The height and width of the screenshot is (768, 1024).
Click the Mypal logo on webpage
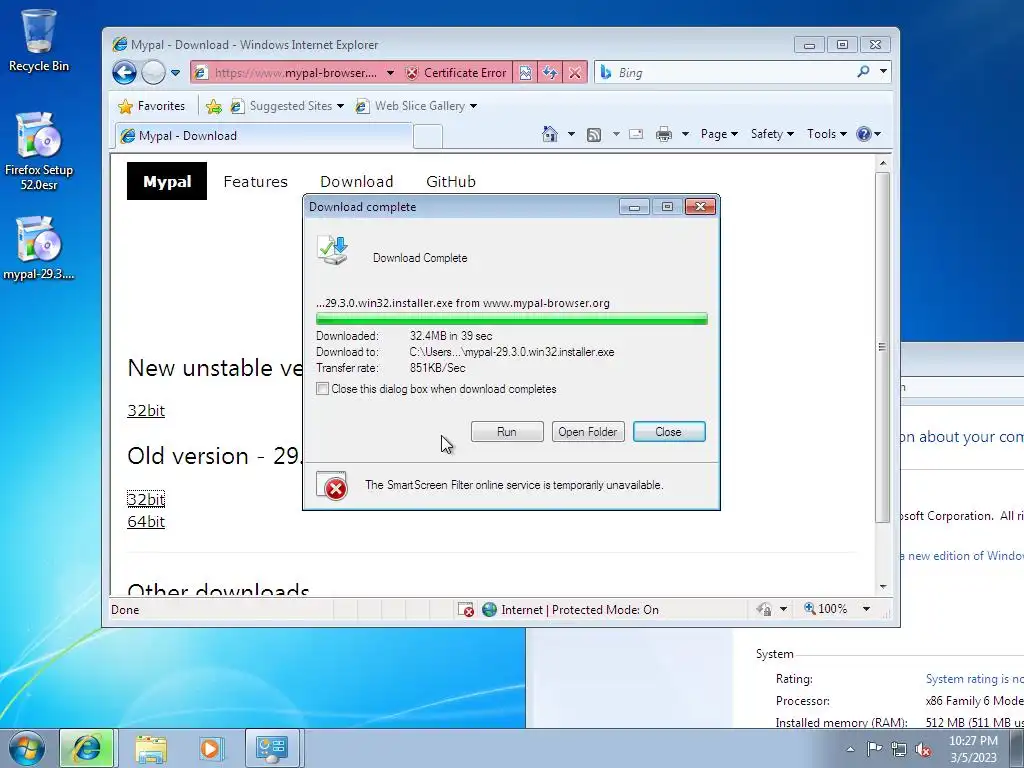click(167, 181)
